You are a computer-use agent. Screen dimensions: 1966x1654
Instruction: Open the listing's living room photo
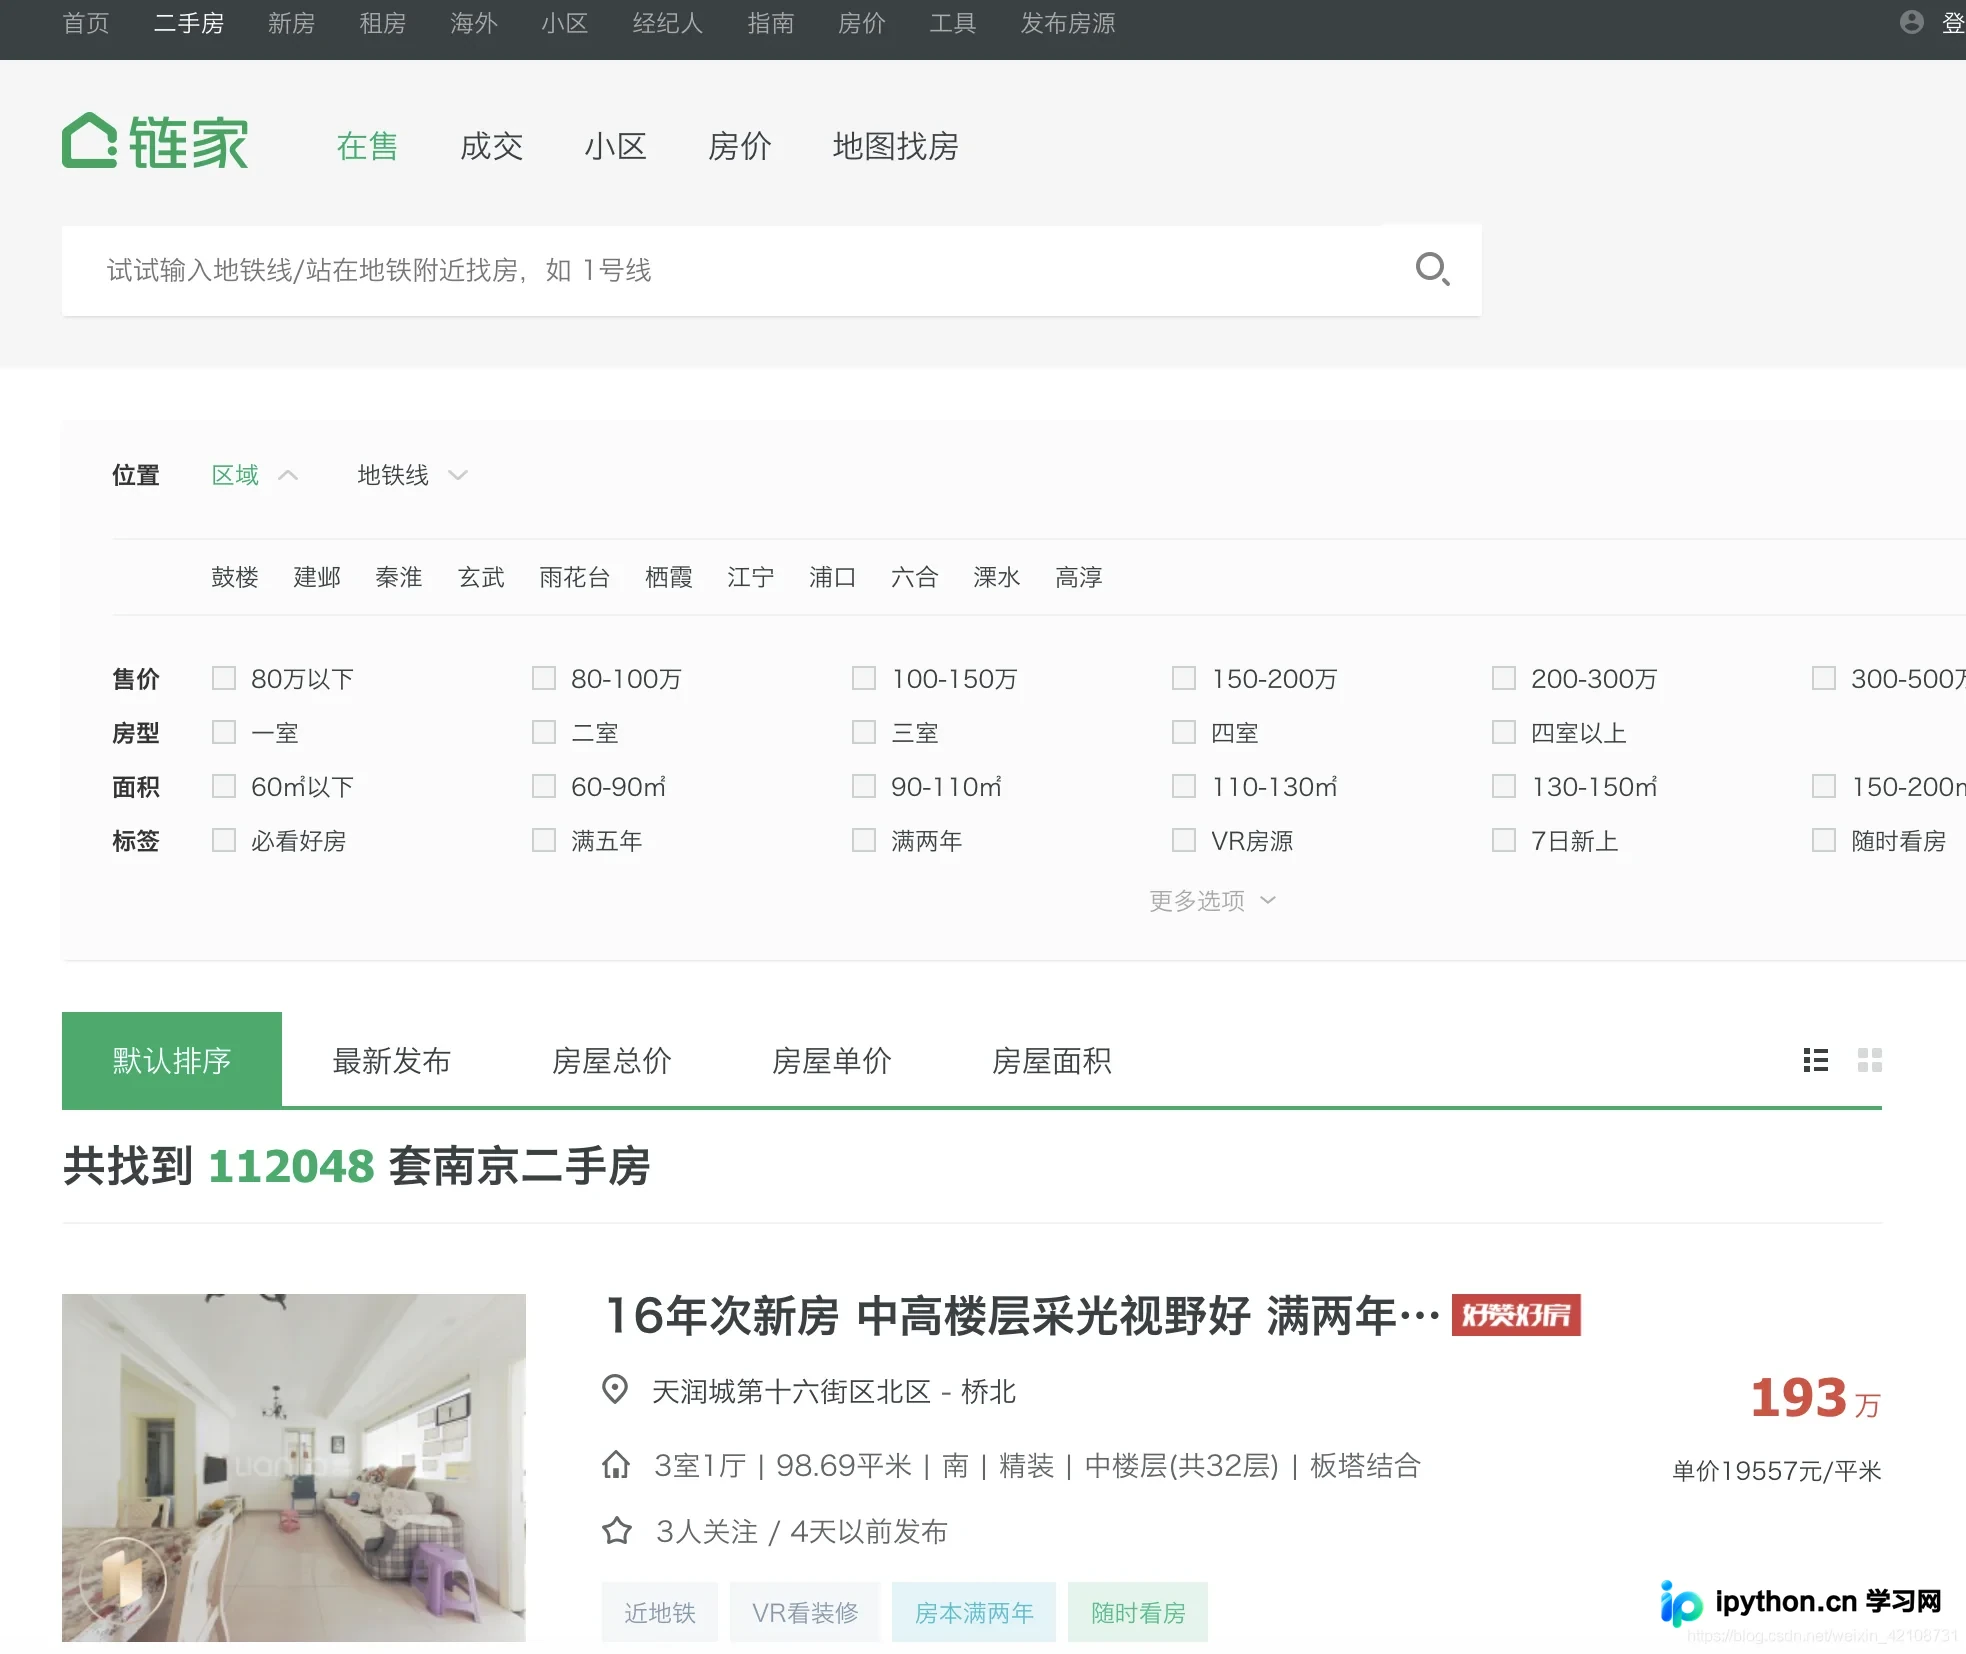(294, 1467)
